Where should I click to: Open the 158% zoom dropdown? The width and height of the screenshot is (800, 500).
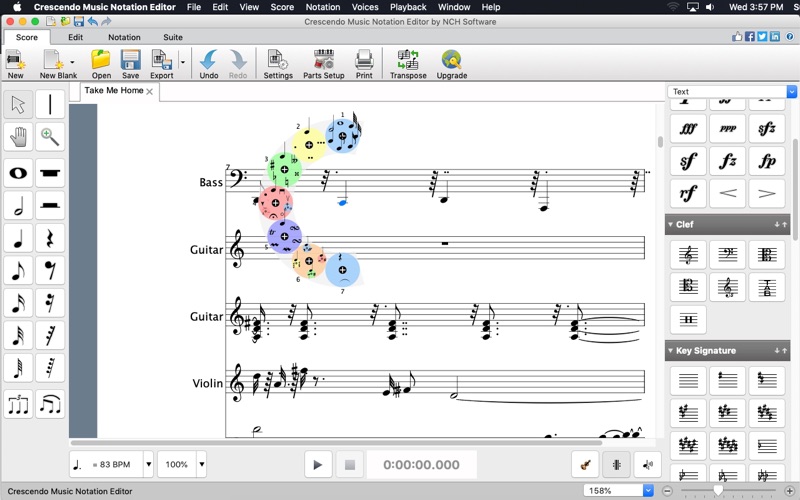tap(648, 491)
